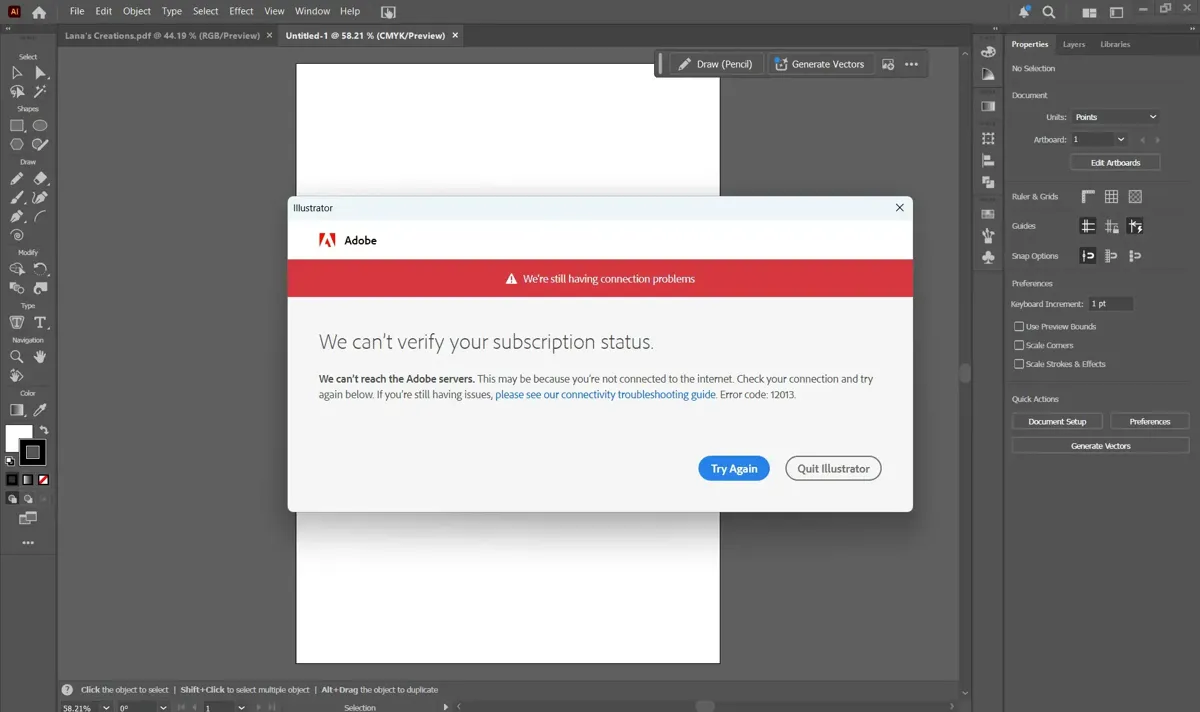Viewport: 1200px width, 712px height.
Task: Open the zoom level dropdown in status bar
Action: pyautogui.click(x=106, y=707)
